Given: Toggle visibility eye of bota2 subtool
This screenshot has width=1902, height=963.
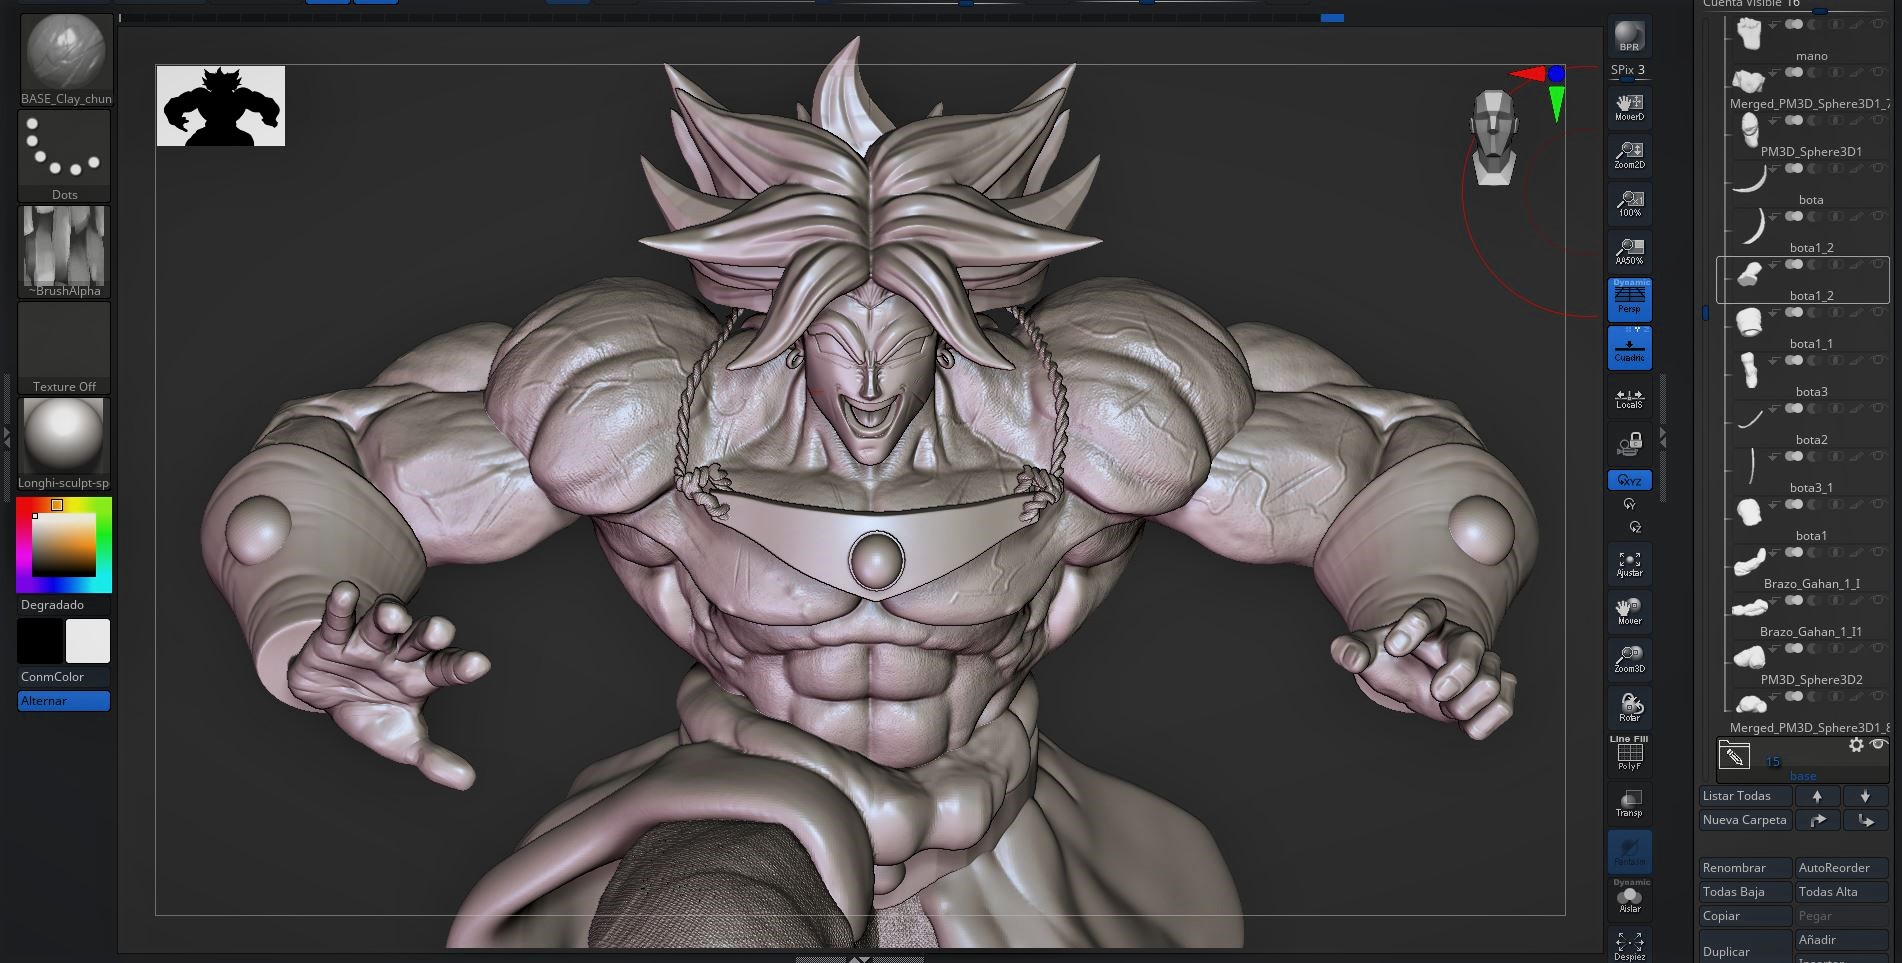Looking at the screenshot, I should 1880,408.
